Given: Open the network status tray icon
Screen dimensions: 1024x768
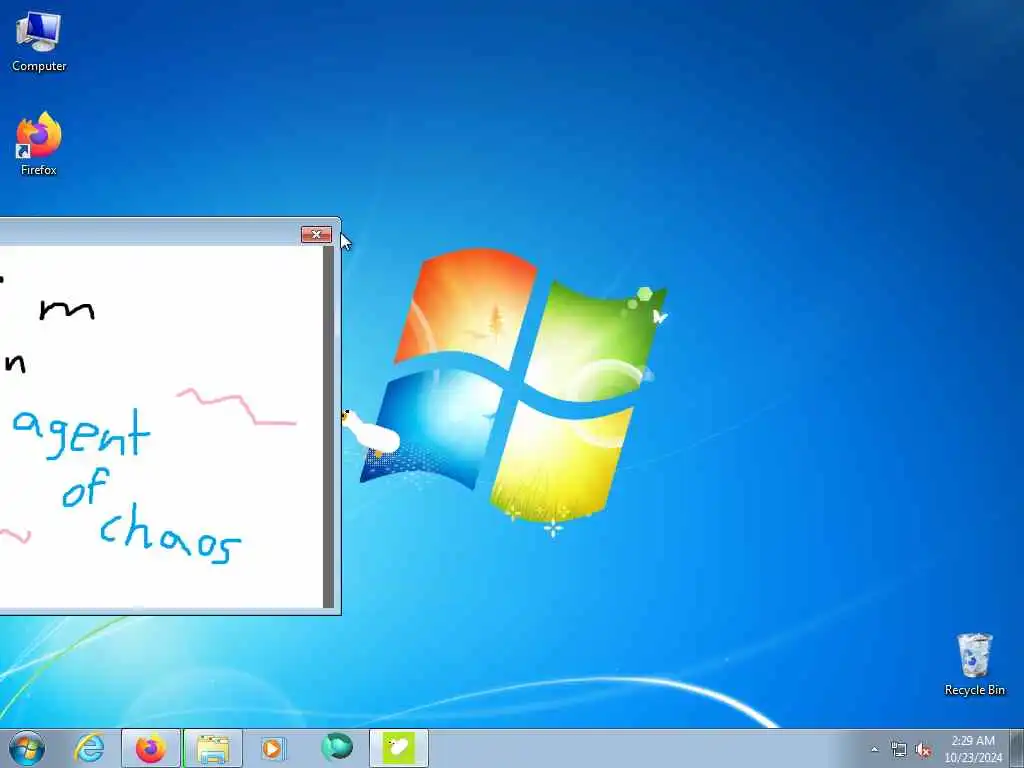Looking at the screenshot, I should point(899,749).
